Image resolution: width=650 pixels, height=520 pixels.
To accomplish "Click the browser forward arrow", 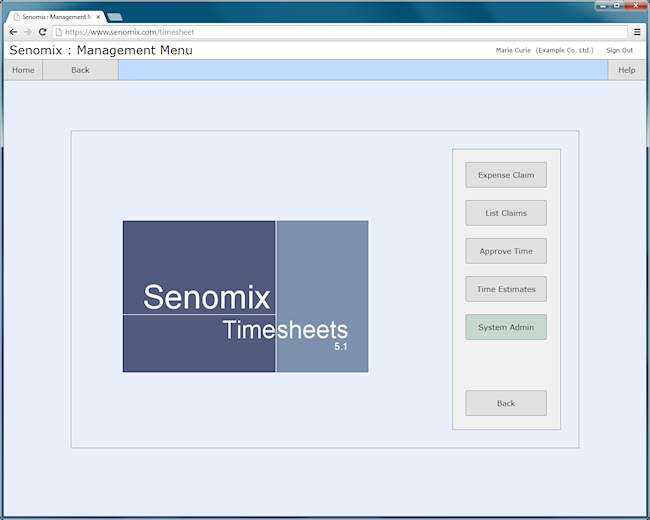I will [x=28, y=32].
